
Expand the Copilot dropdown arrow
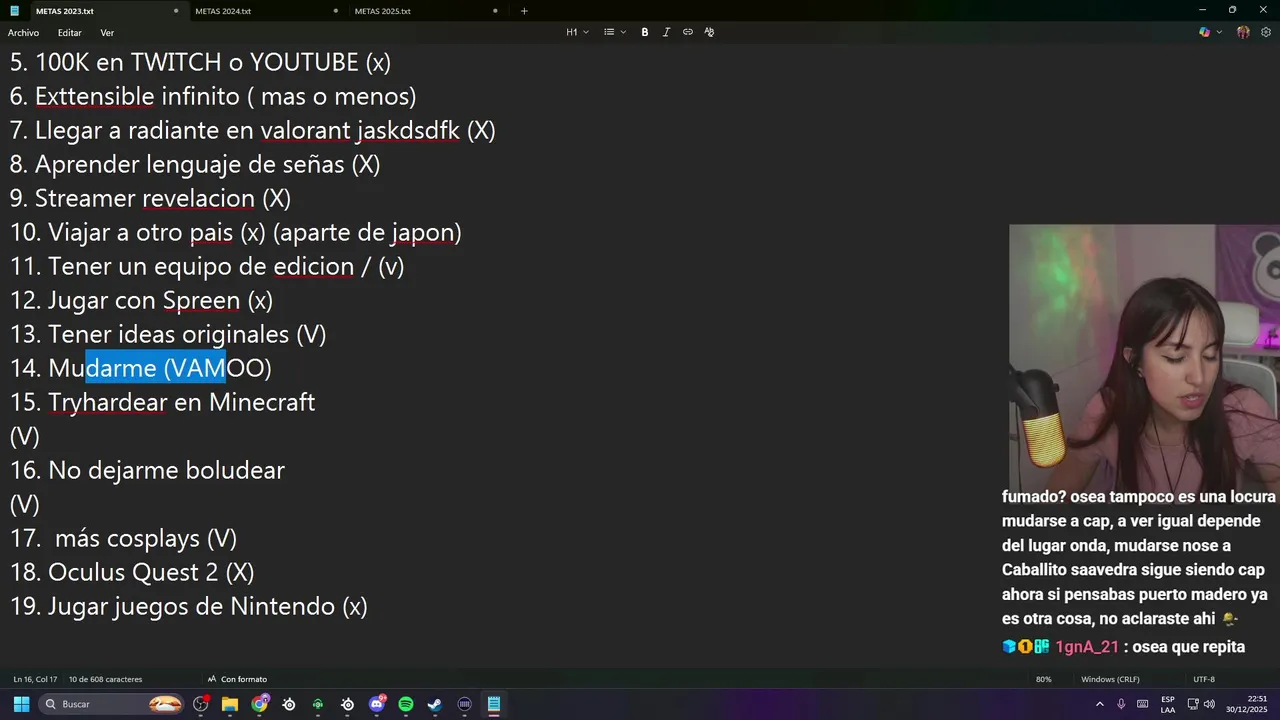(1219, 32)
